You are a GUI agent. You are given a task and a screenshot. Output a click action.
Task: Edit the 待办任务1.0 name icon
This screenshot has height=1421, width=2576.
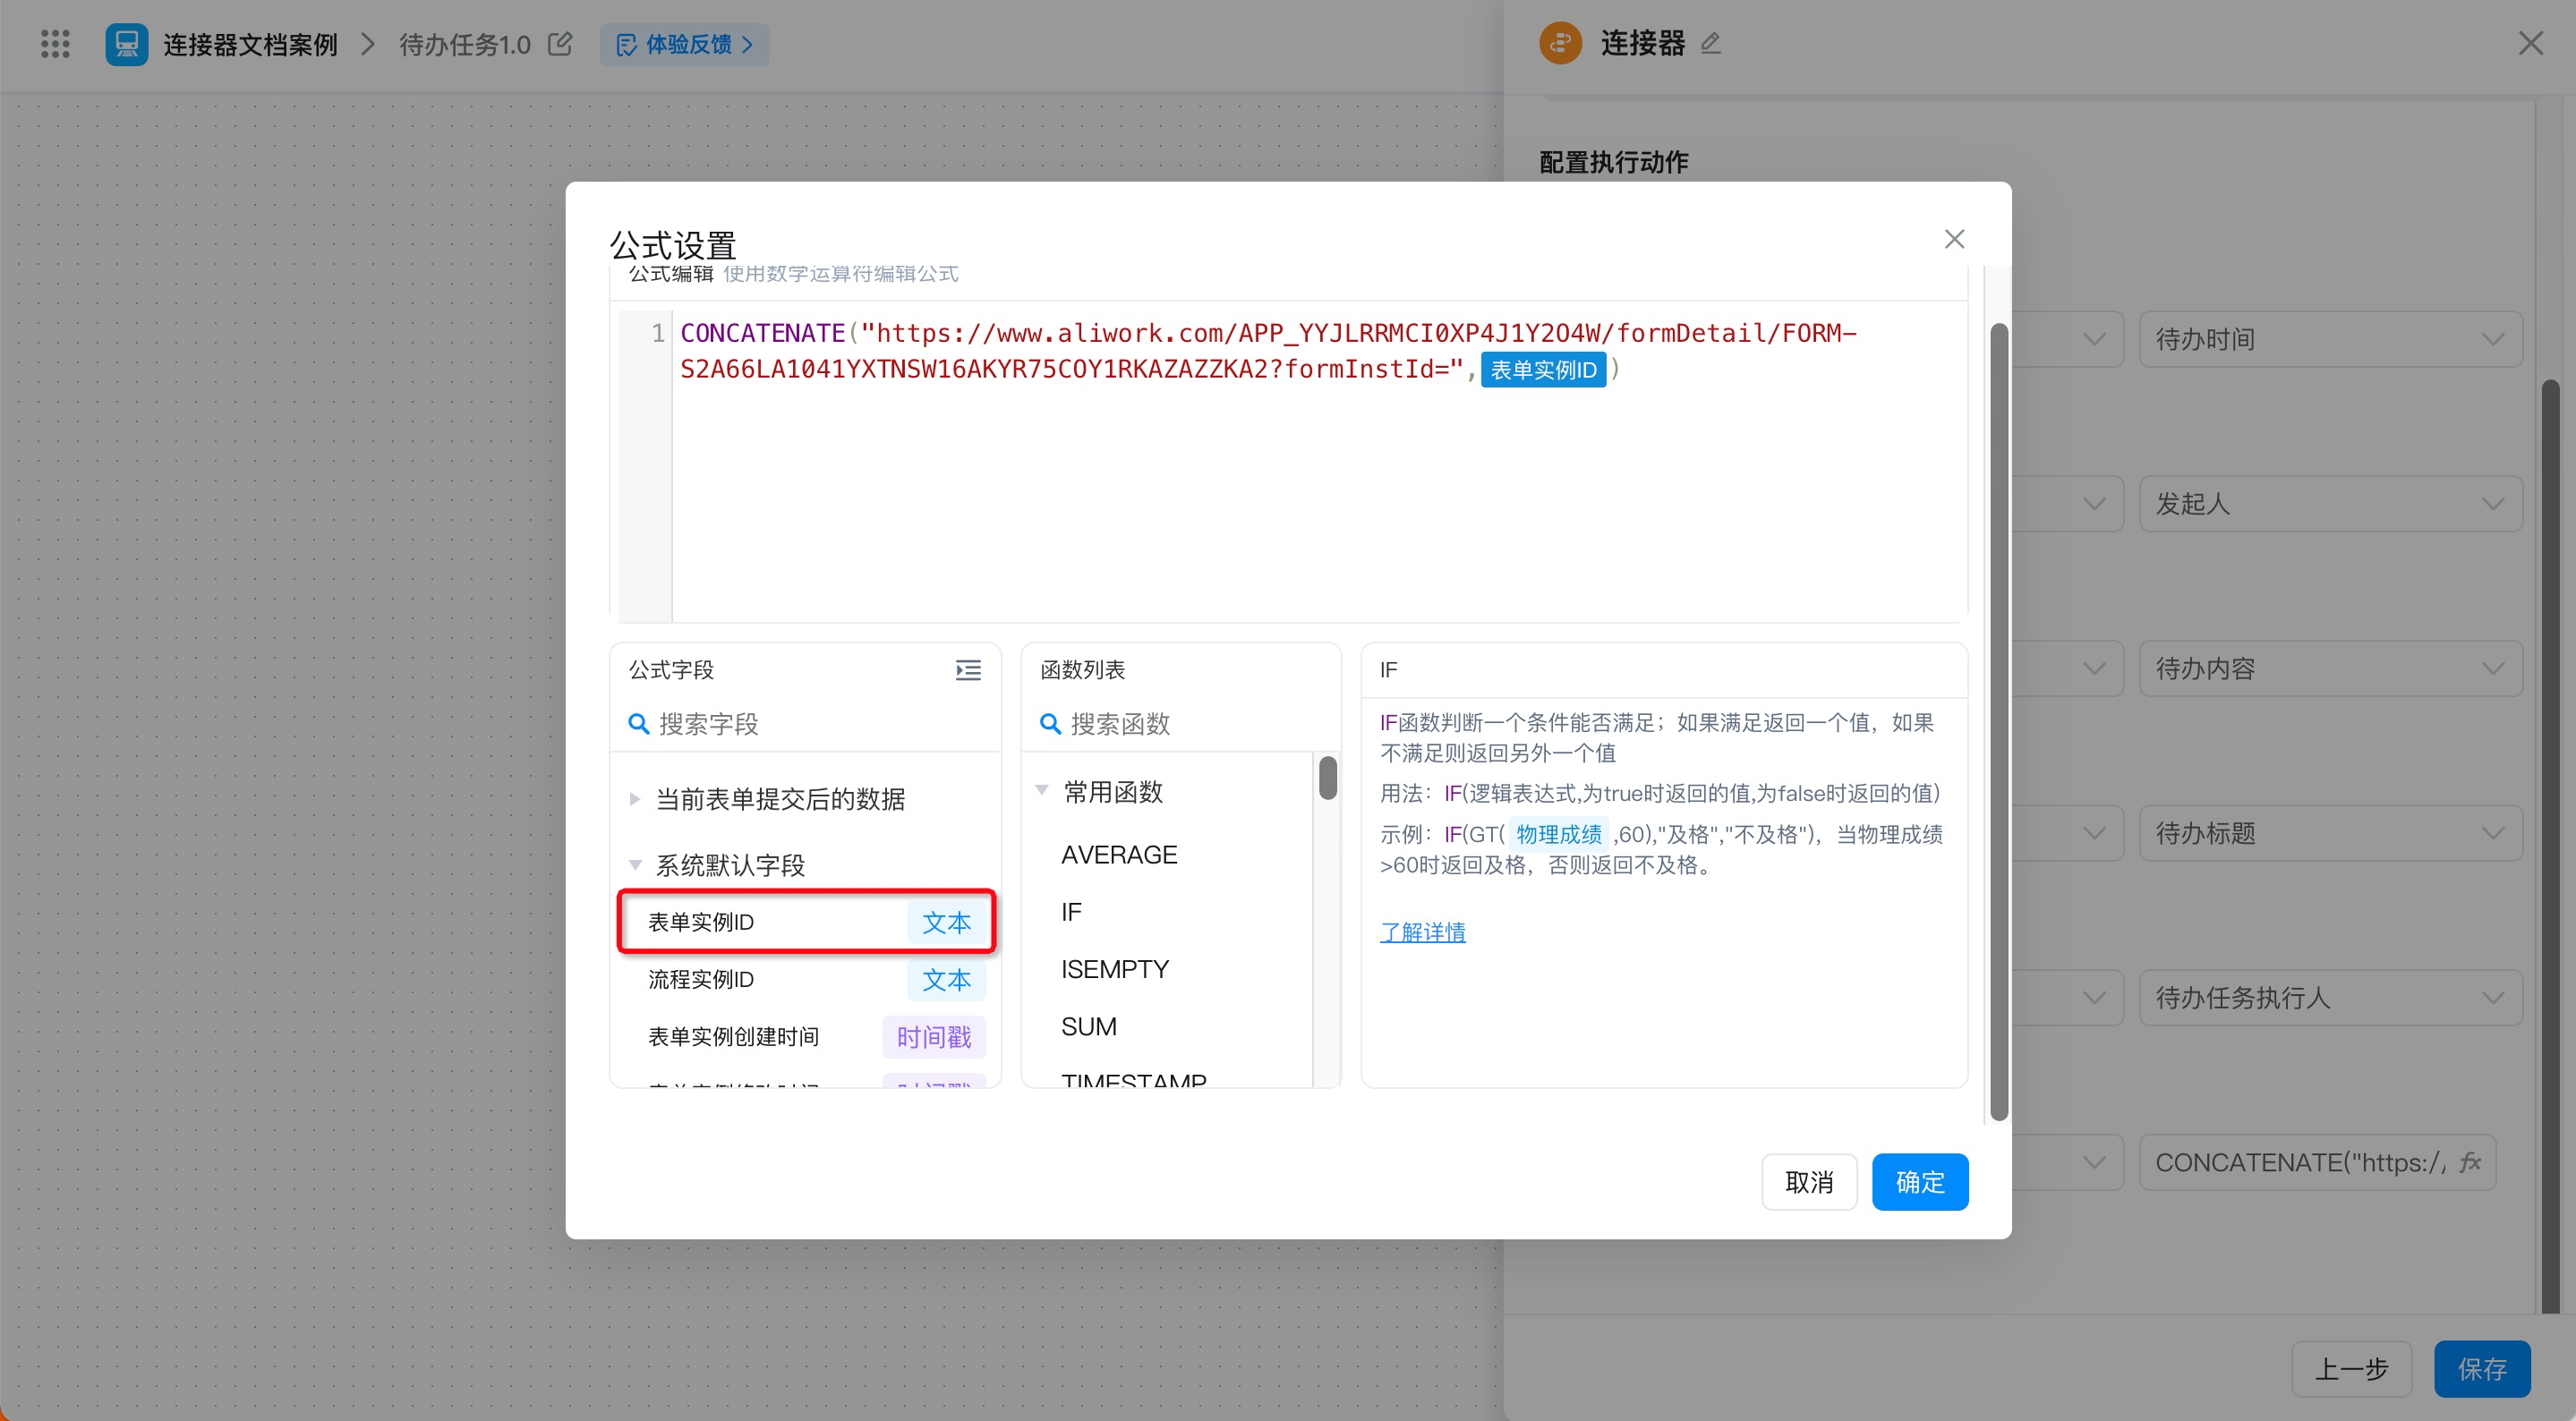[560, 43]
